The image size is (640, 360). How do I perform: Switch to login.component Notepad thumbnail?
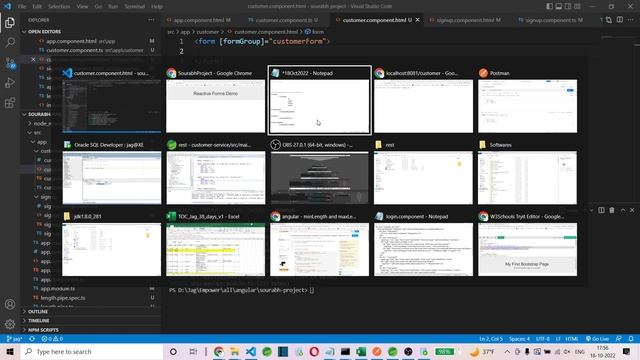tap(424, 244)
